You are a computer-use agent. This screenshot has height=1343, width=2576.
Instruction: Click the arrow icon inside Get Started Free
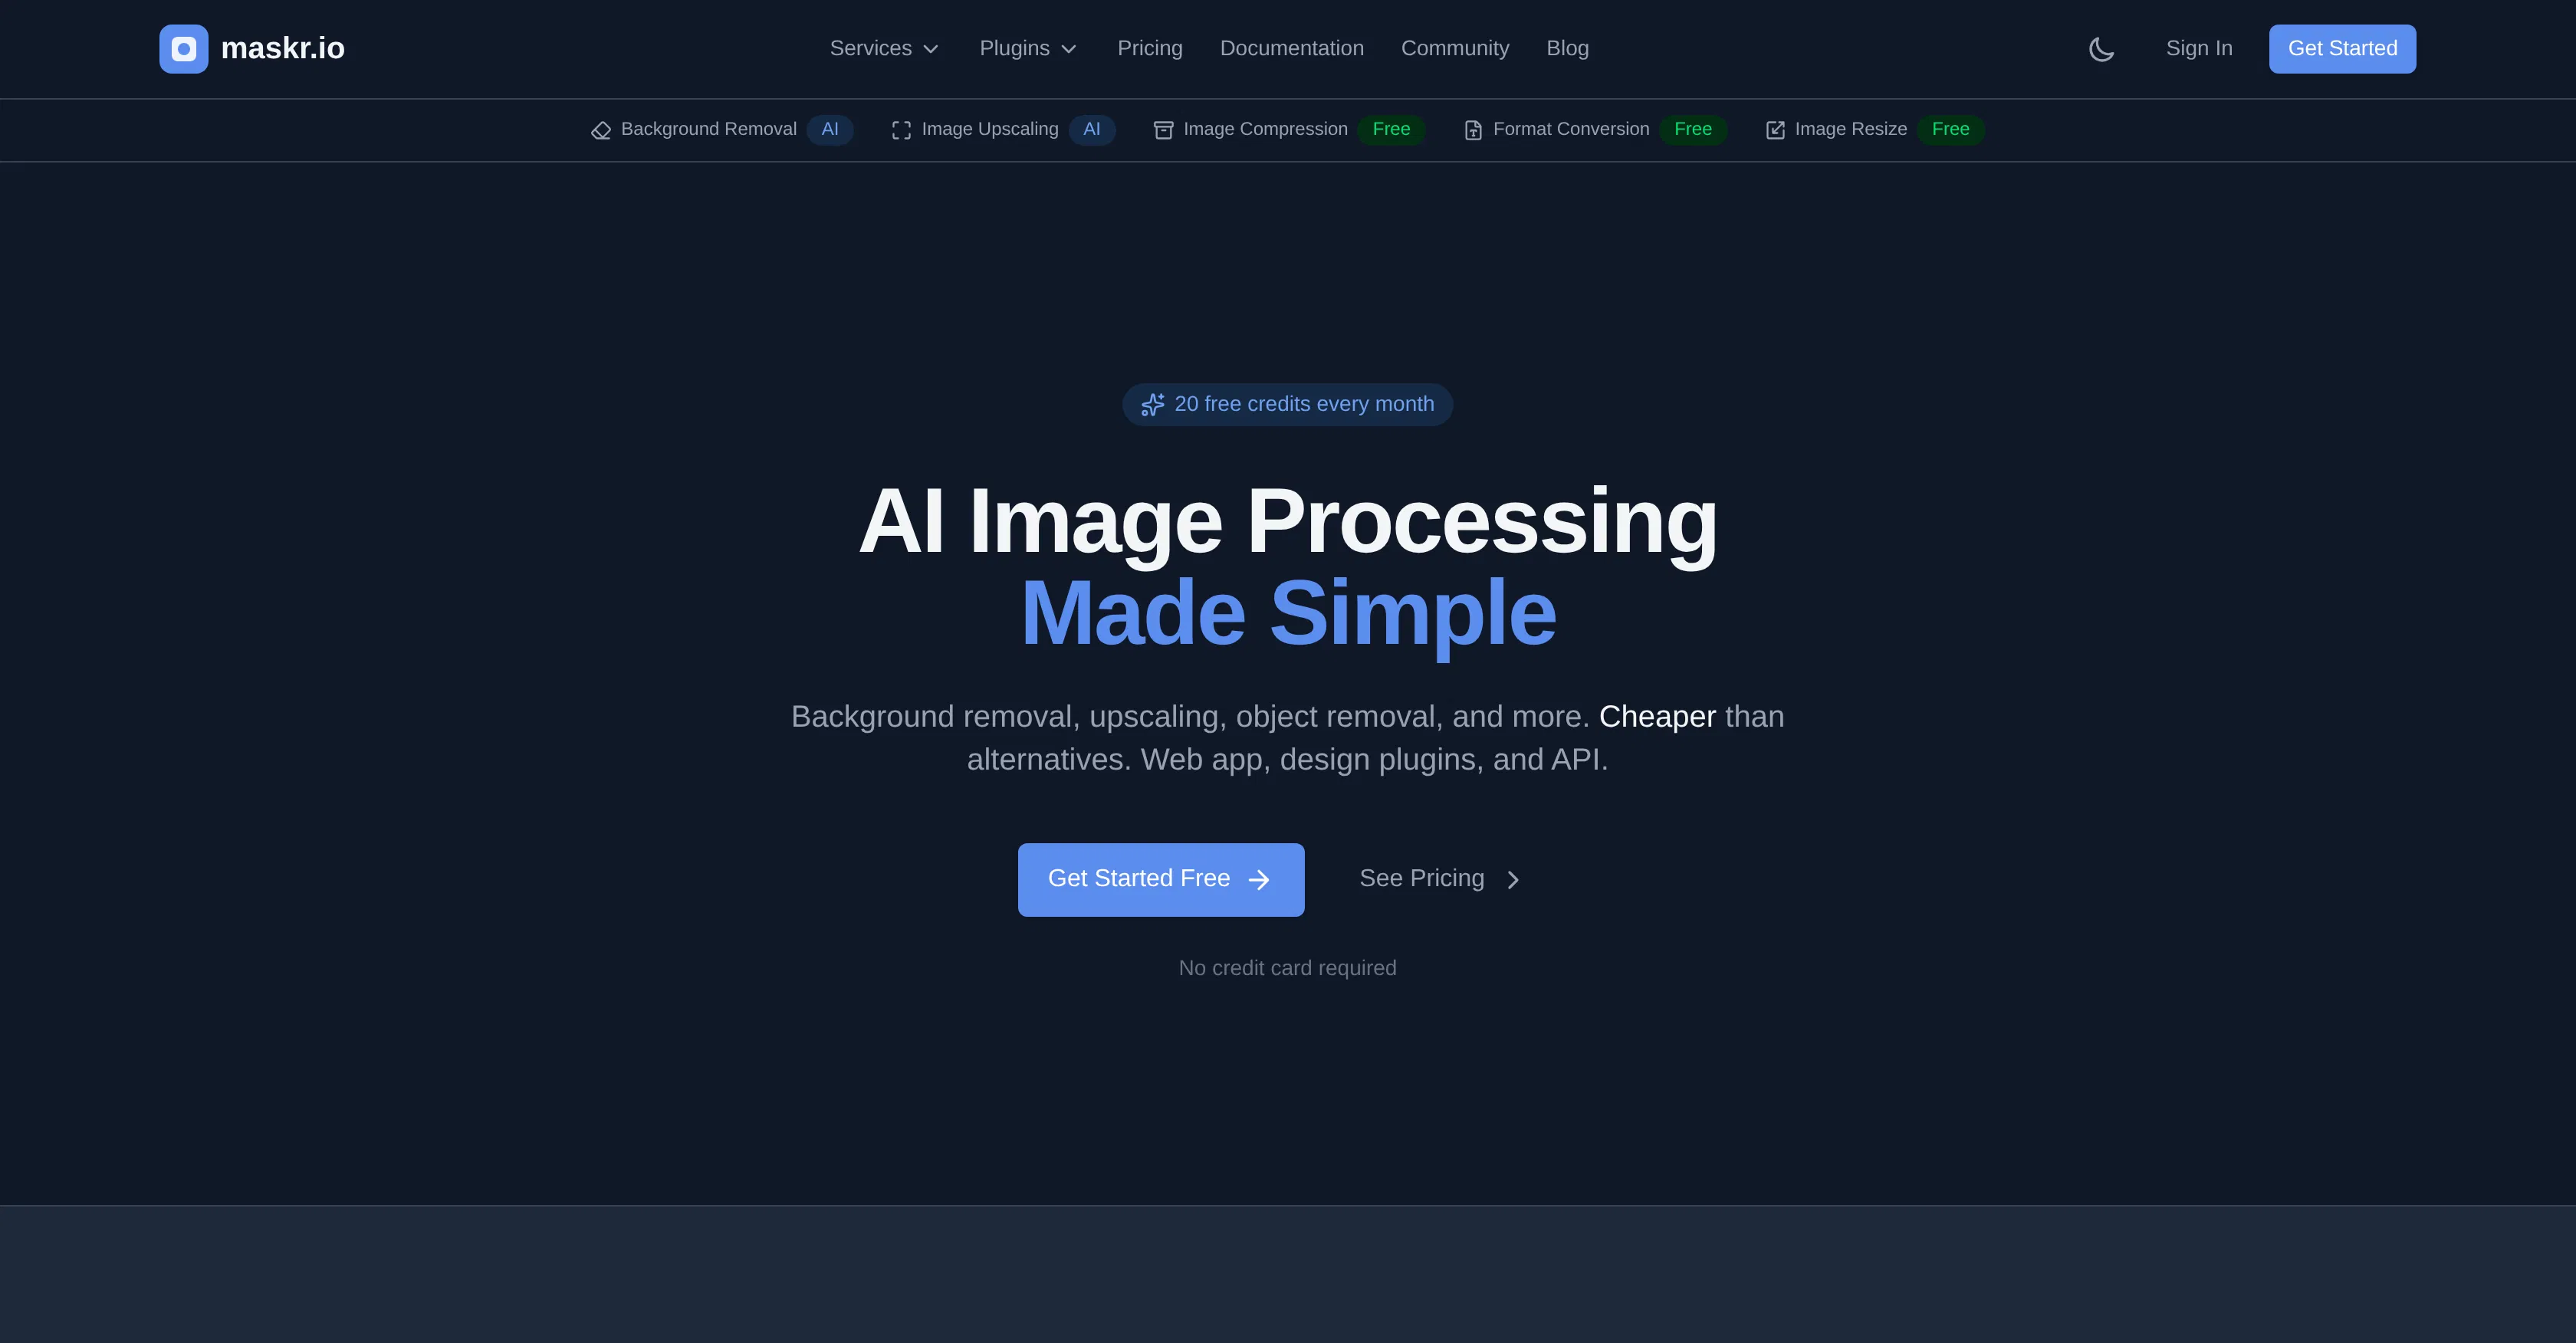[1259, 879]
